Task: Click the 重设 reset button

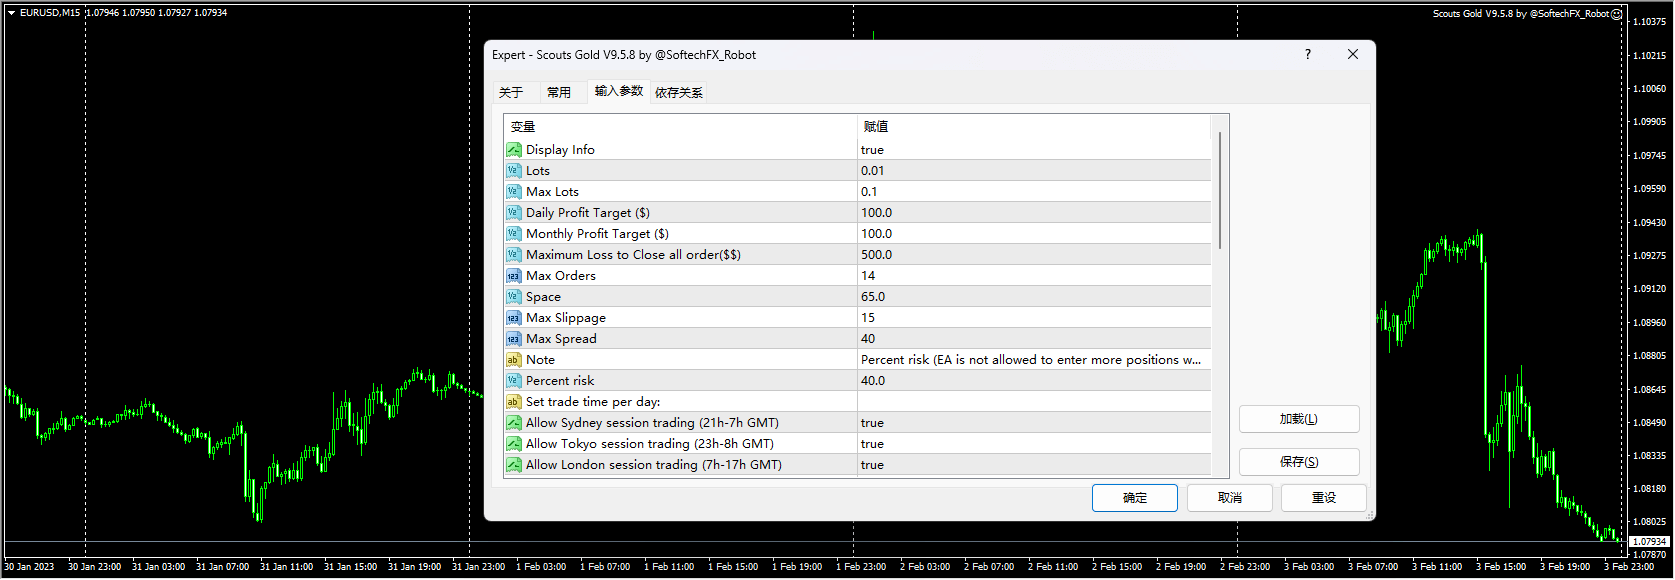Action: point(1323,498)
